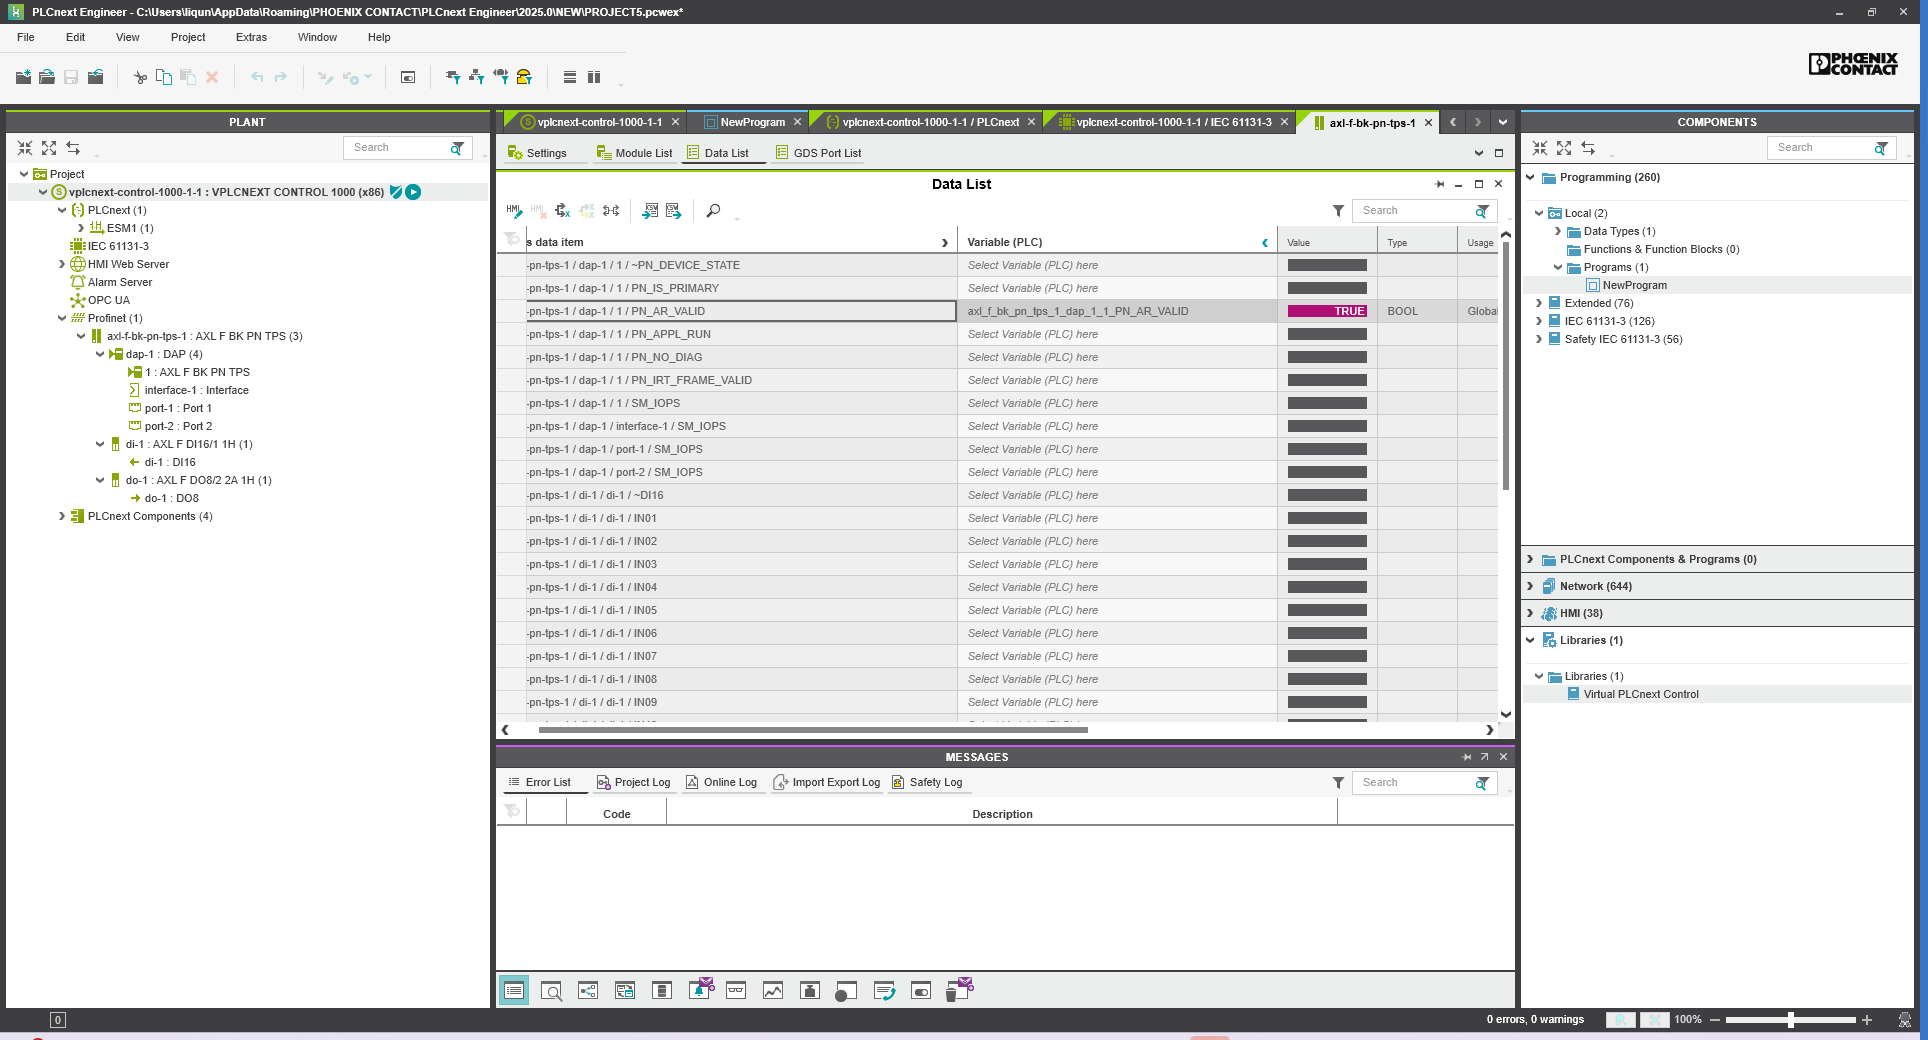Open the Extras menu
Viewport: 1928px width, 1040px height.
[x=251, y=37]
